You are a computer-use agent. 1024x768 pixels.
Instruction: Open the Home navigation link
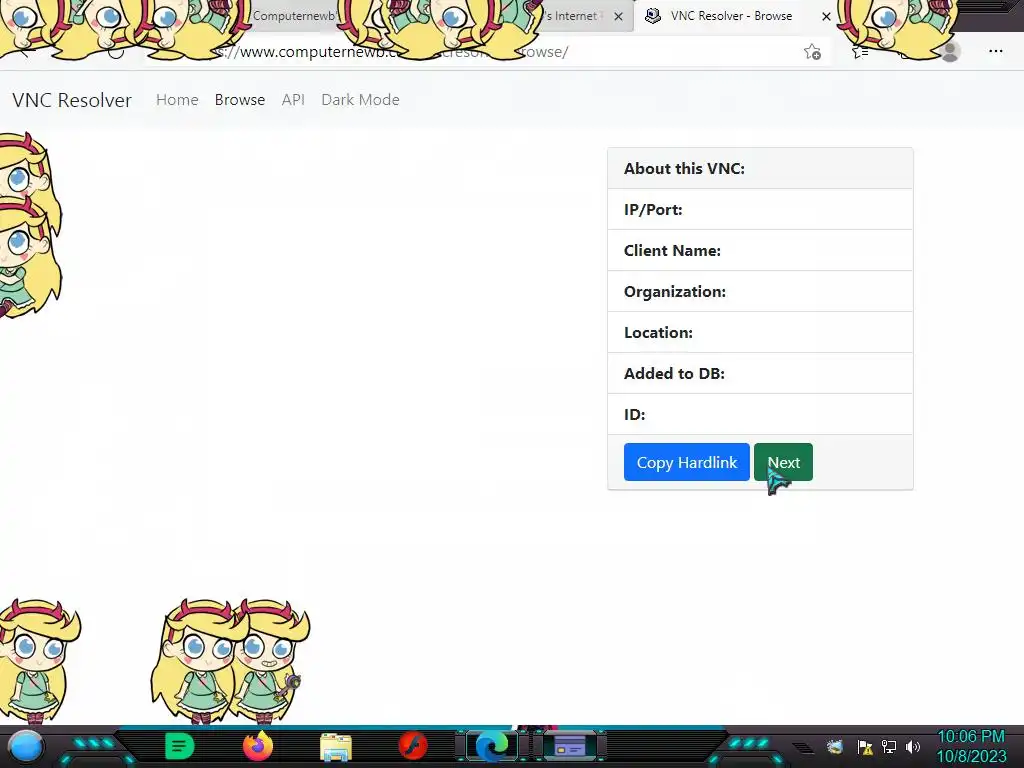click(x=177, y=100)
